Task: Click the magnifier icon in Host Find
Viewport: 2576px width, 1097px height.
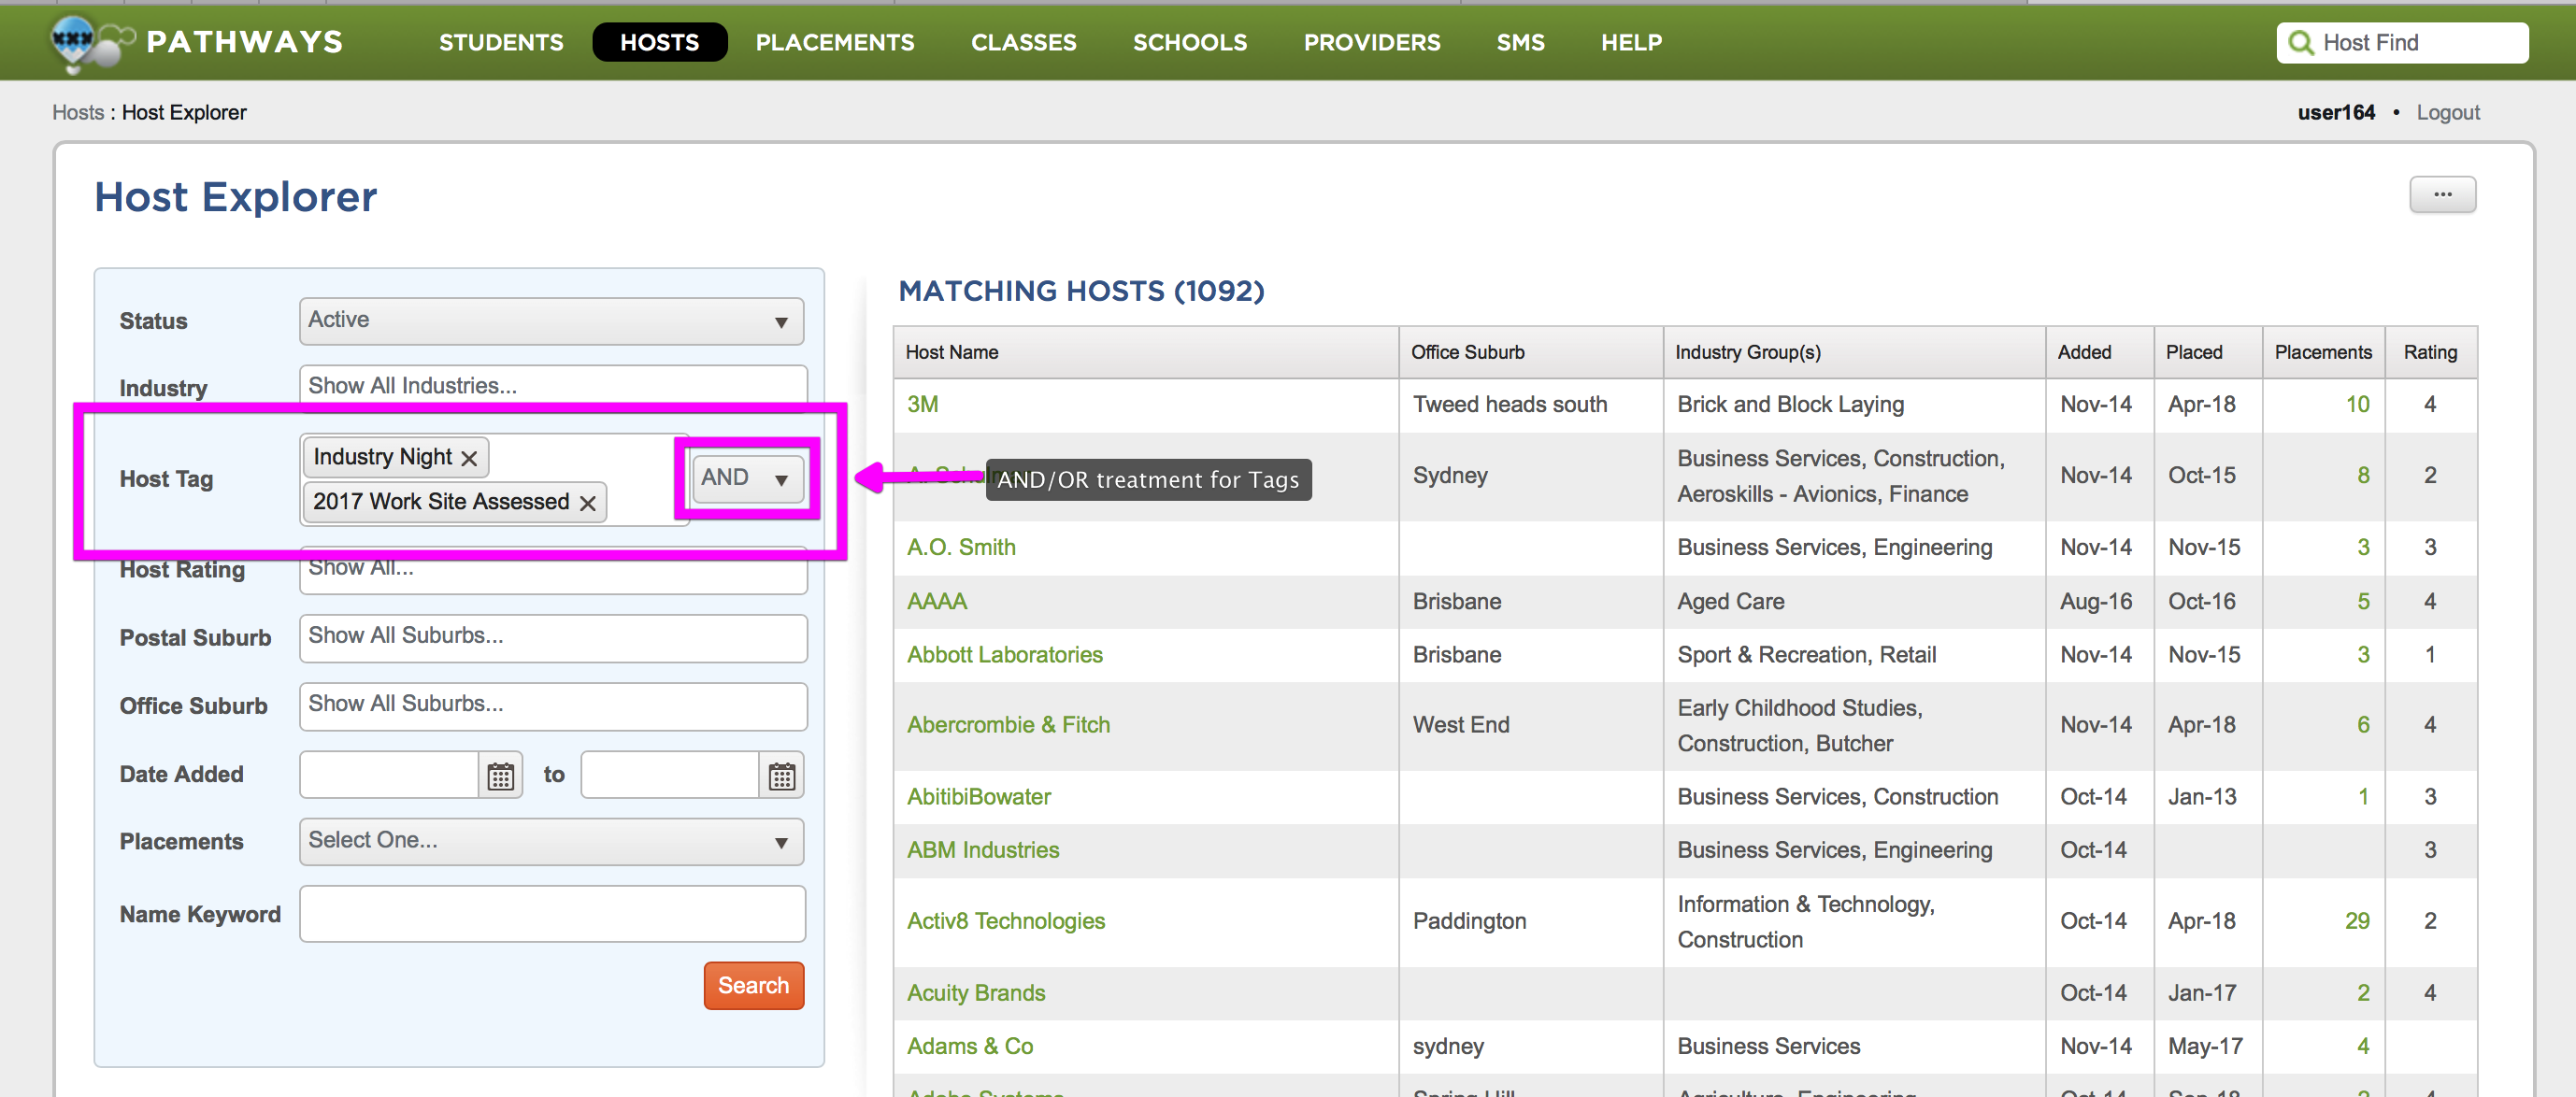Action: pos(2301,42)
